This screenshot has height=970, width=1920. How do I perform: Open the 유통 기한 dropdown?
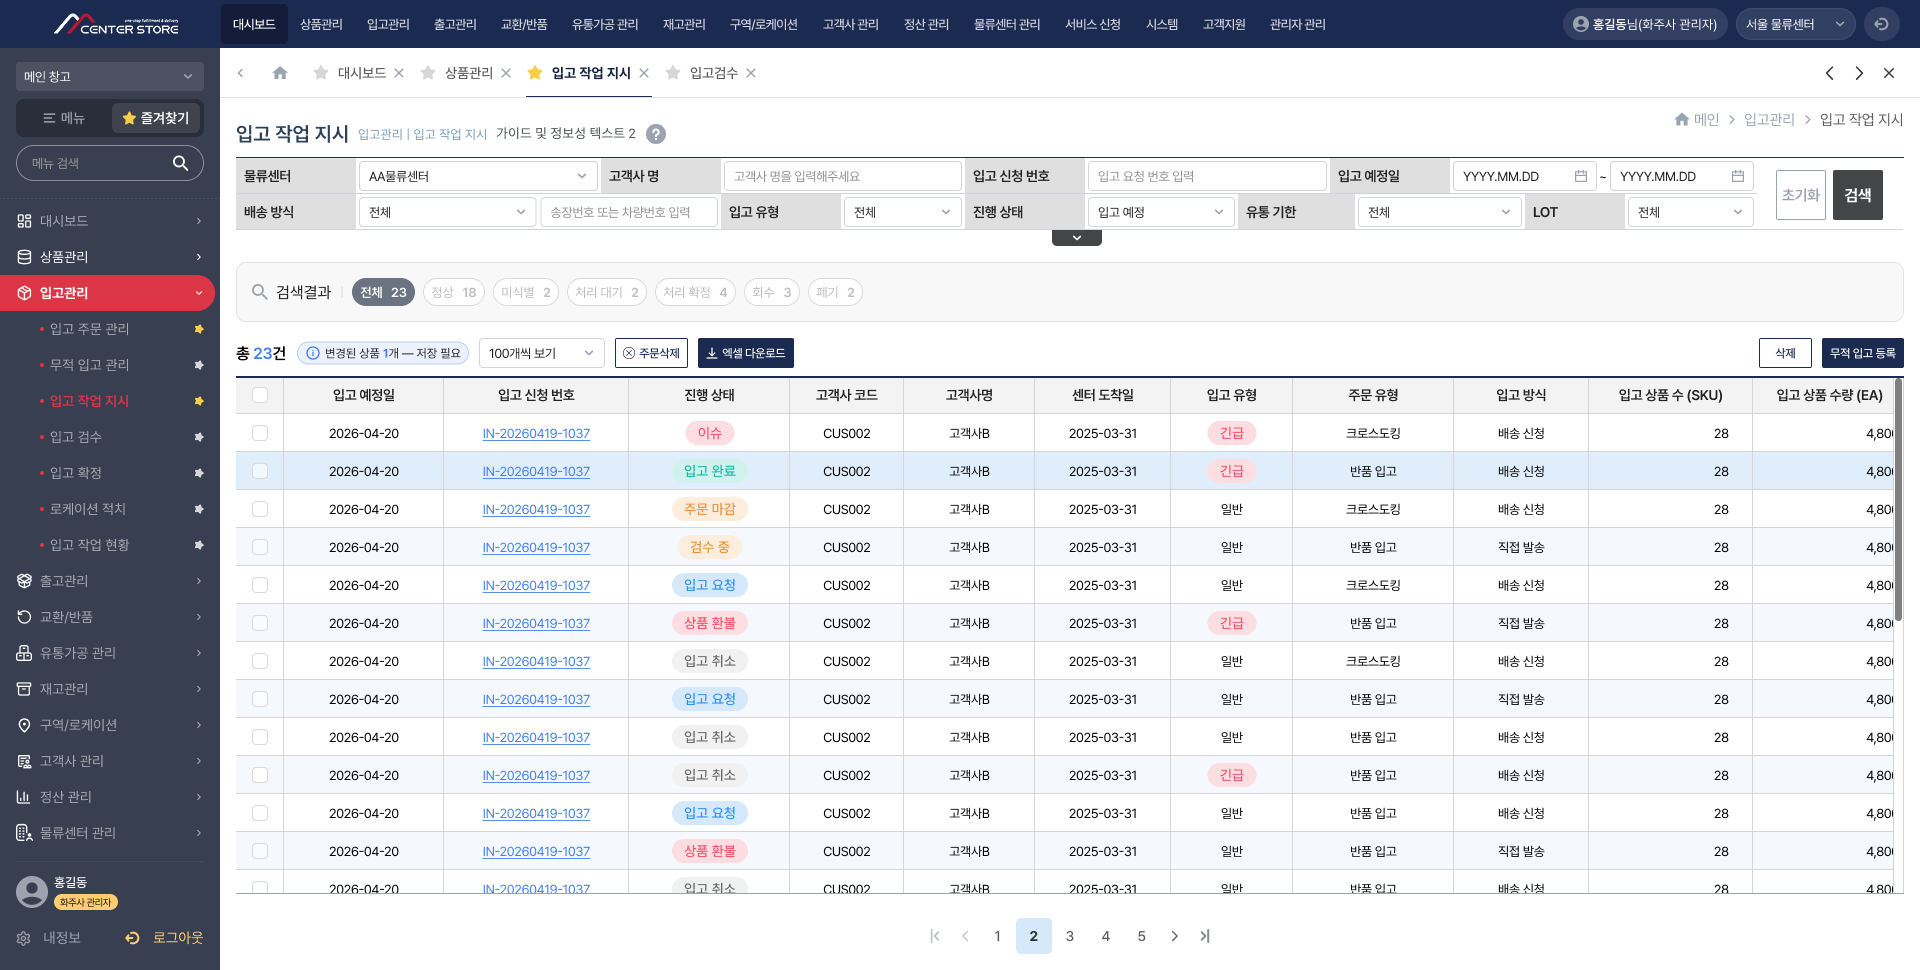(x=1439, y=212)
